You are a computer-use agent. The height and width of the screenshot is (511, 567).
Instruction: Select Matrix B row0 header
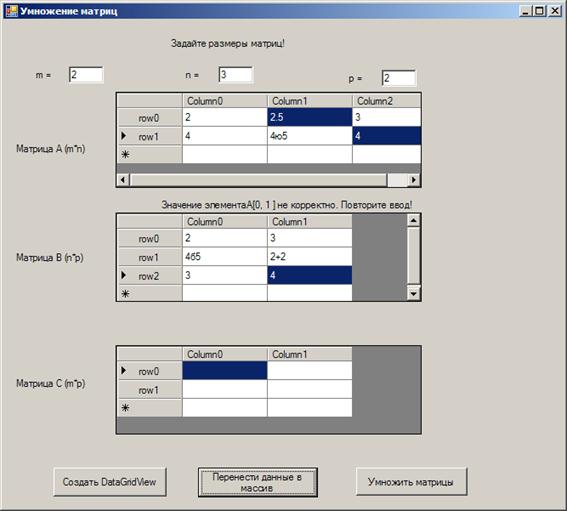(150, 238)
